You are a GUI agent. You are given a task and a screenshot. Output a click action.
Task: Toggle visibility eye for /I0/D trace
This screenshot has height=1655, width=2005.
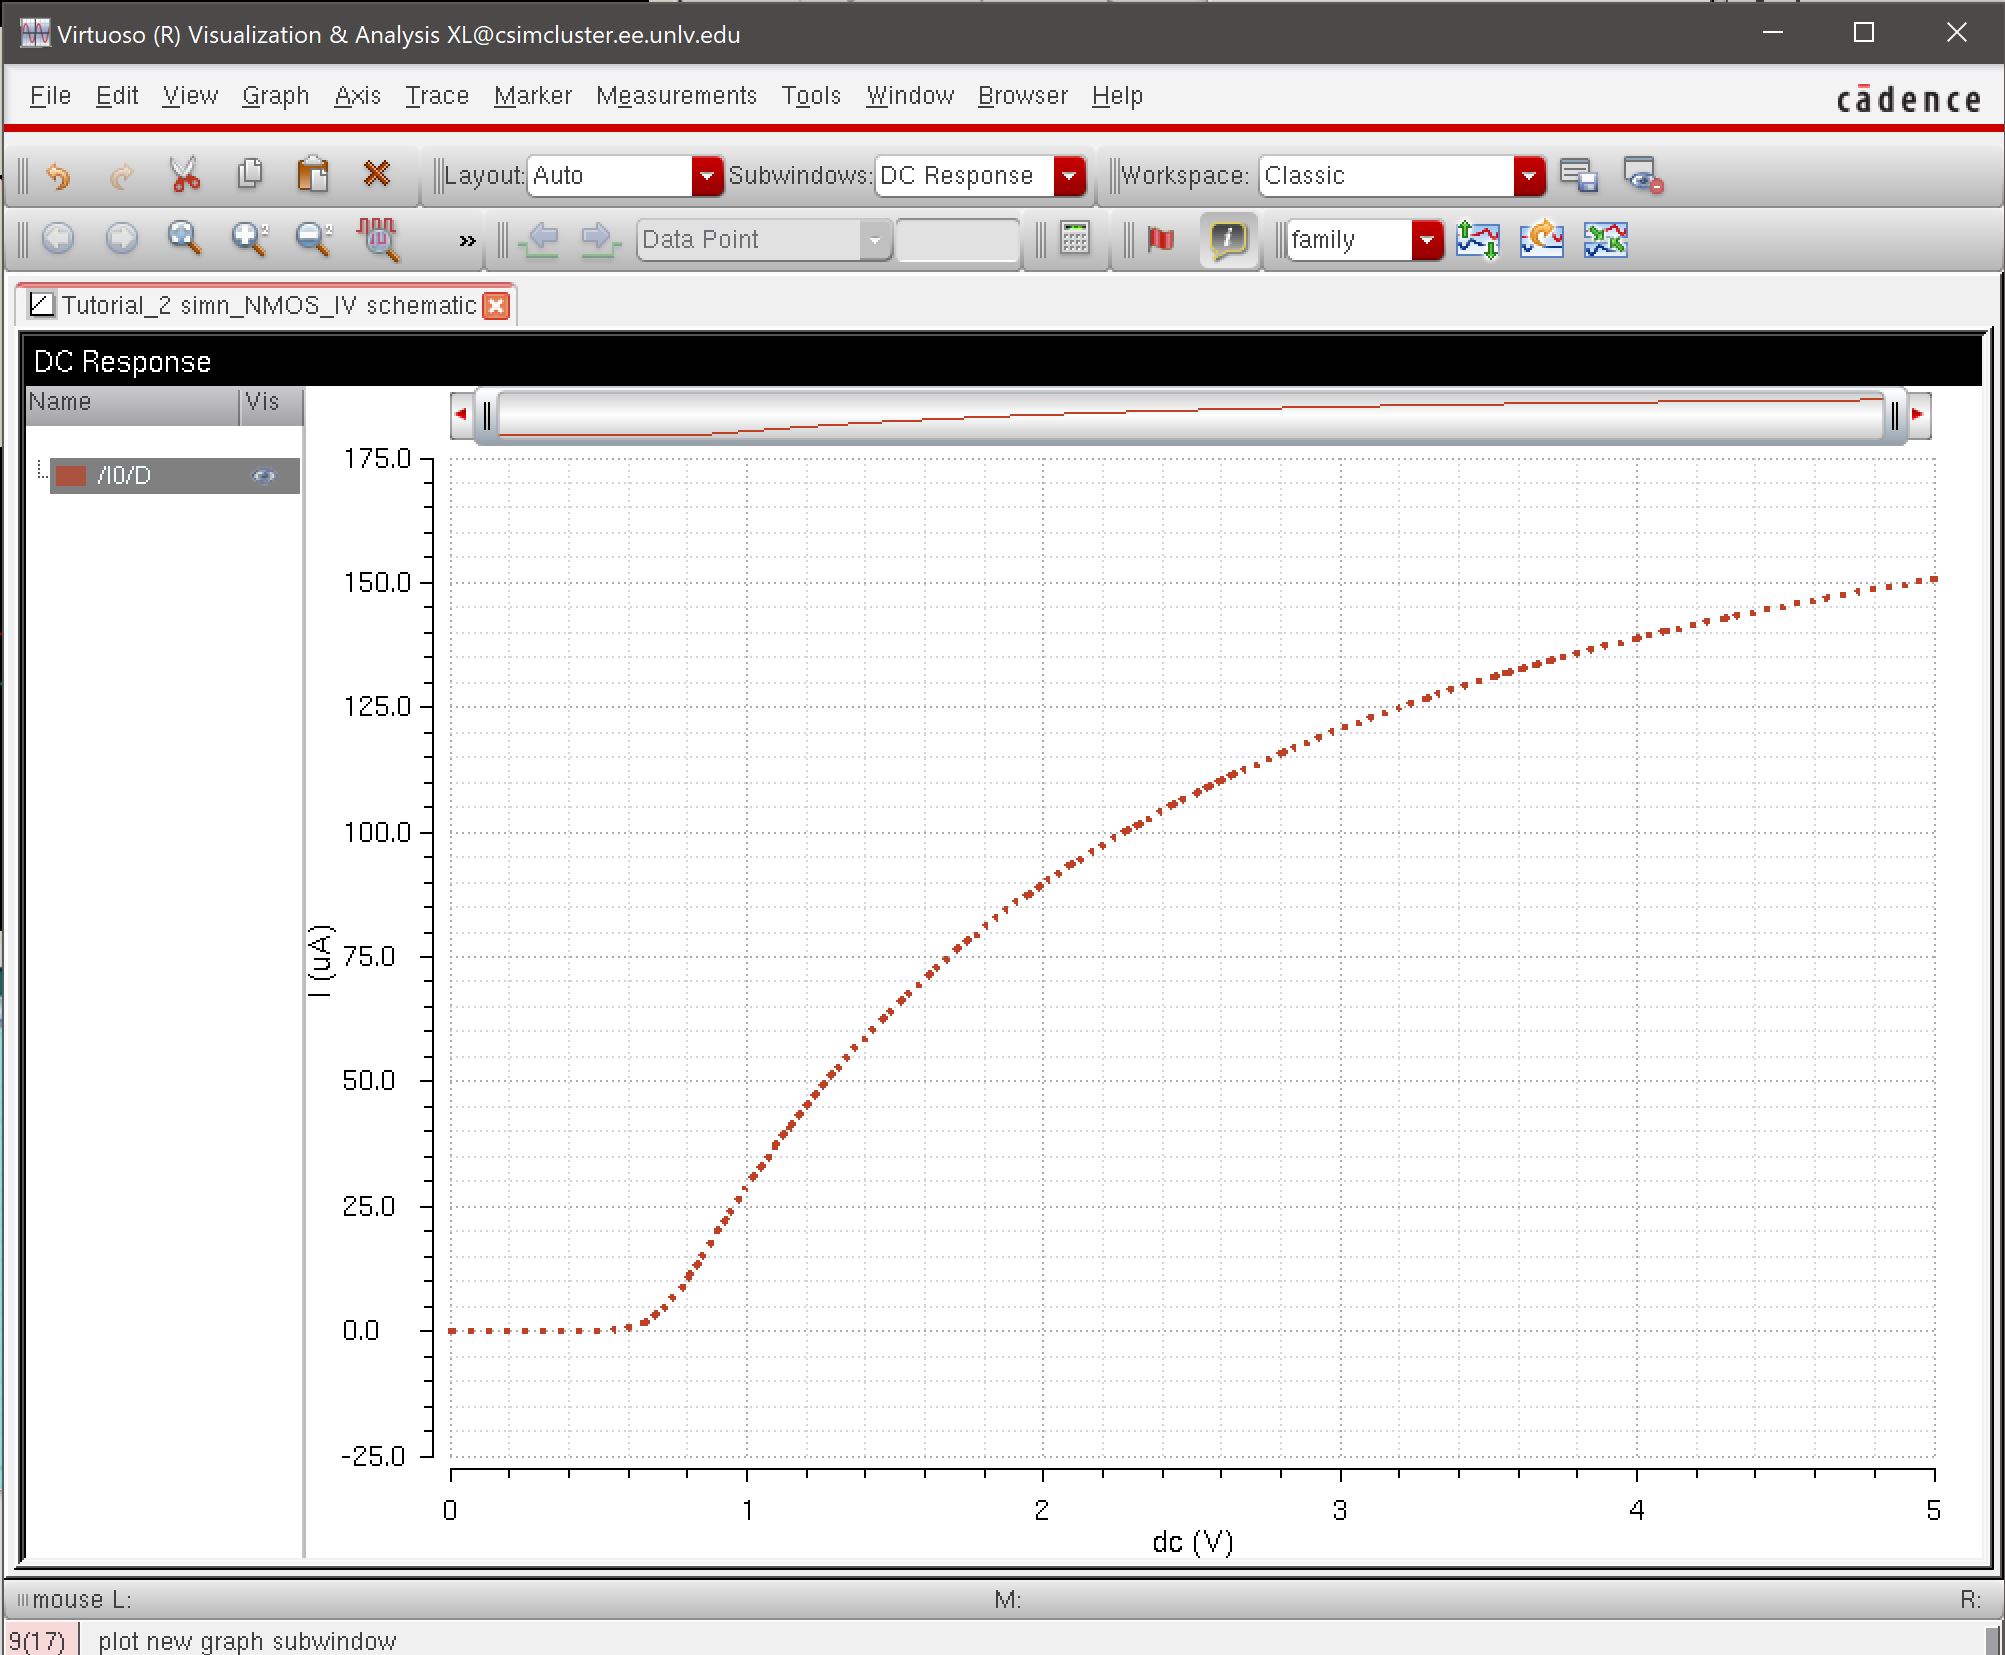[264, 476]
